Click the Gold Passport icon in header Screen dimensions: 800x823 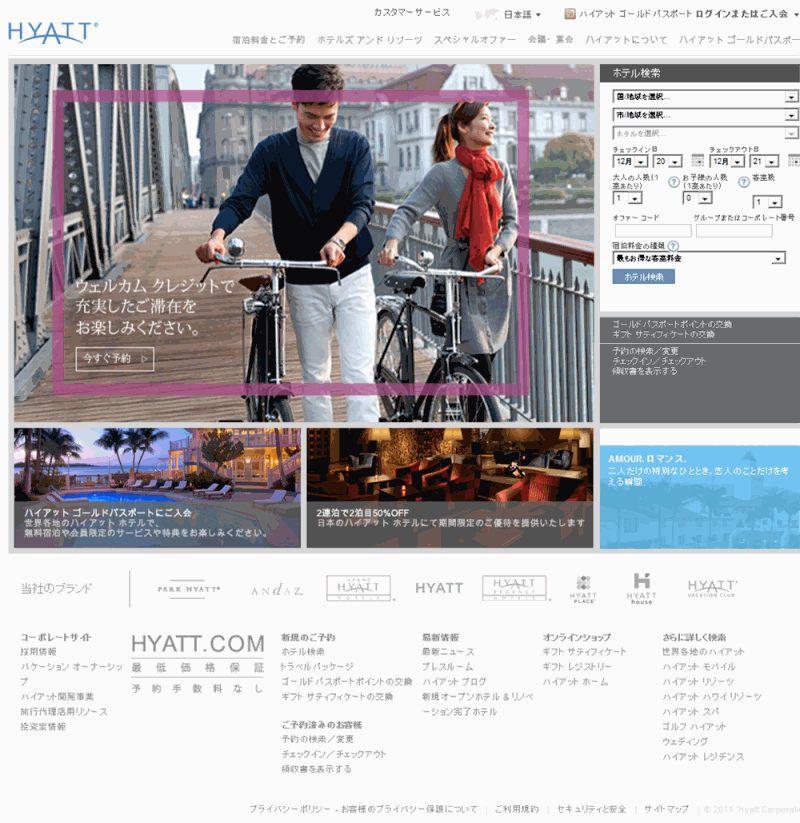(x=570, y=14)
